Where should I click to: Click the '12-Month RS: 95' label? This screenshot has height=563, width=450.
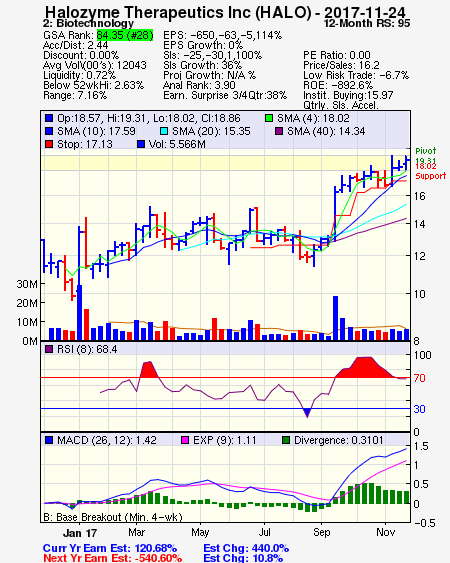pos(367,23)
